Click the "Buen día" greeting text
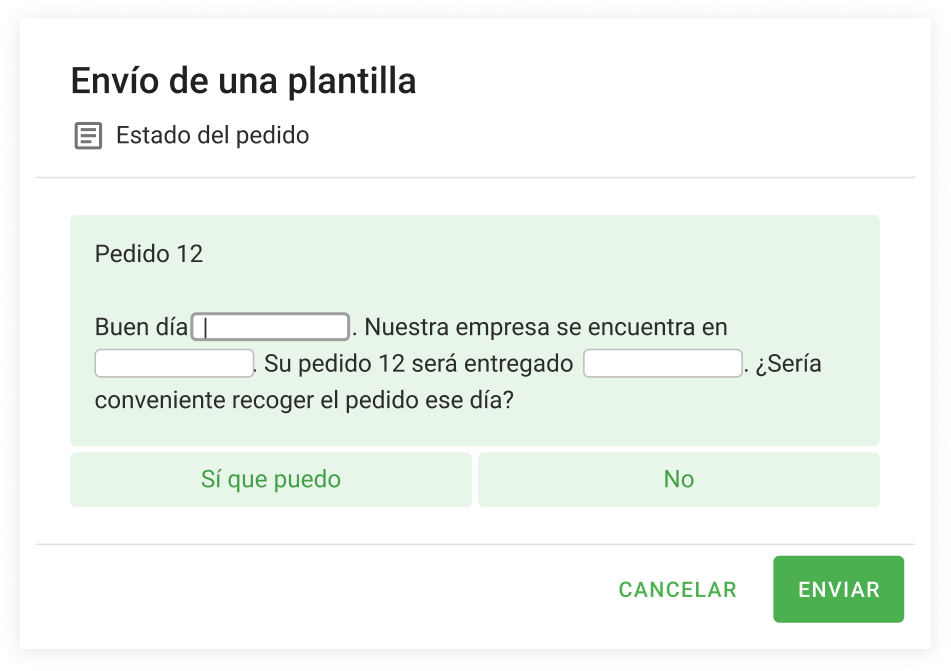The height and width of the screenshot is (671, 951). (141, 328)
